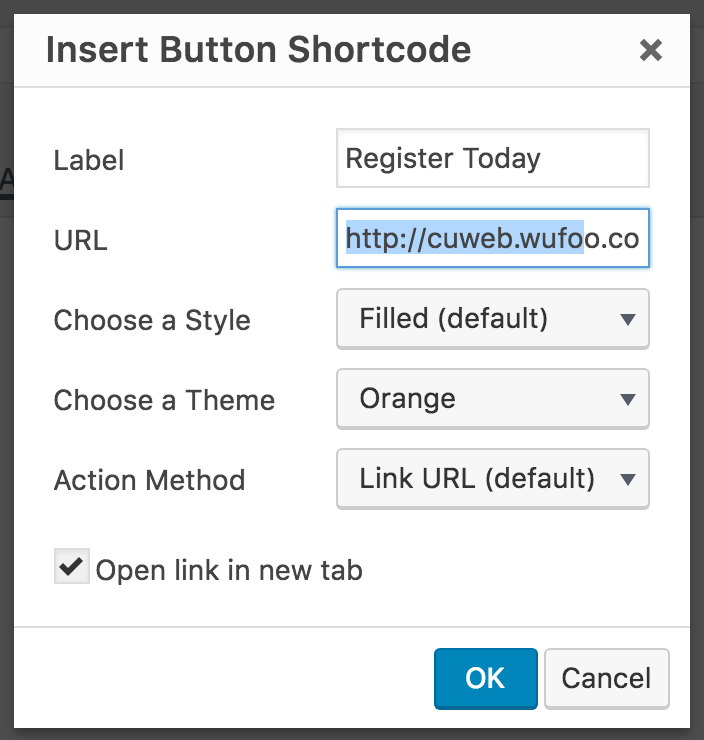Click the 'Insert Button Shortcode' dialog title

click(259, 50)
